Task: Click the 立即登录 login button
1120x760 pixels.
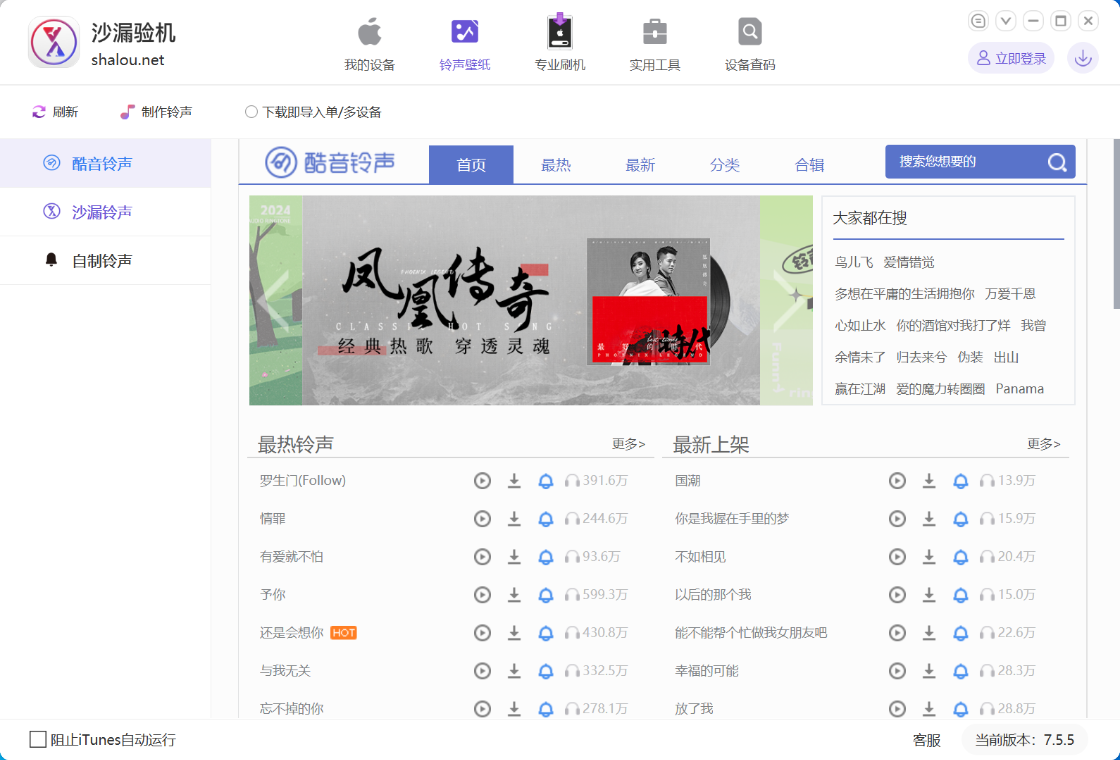Action: 1011,58
